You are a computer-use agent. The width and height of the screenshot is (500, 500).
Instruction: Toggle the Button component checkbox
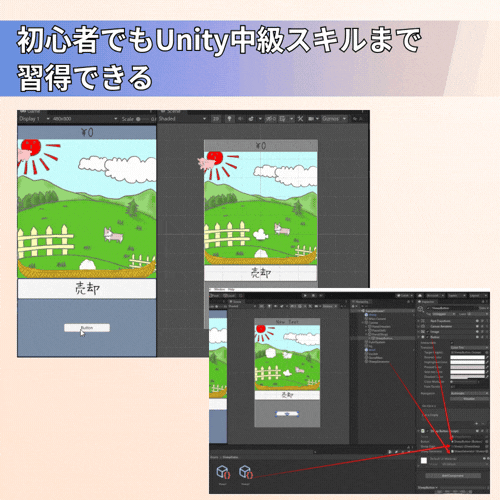point(428,337)
